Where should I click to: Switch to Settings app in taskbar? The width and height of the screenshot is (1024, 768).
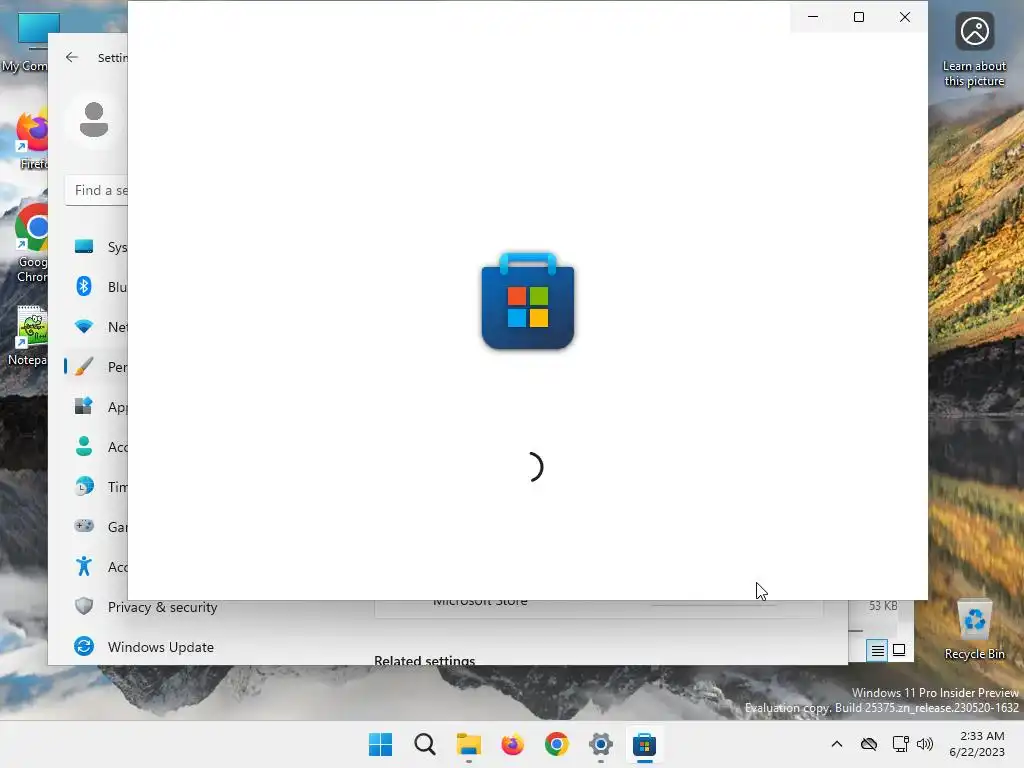coord(600,744)
